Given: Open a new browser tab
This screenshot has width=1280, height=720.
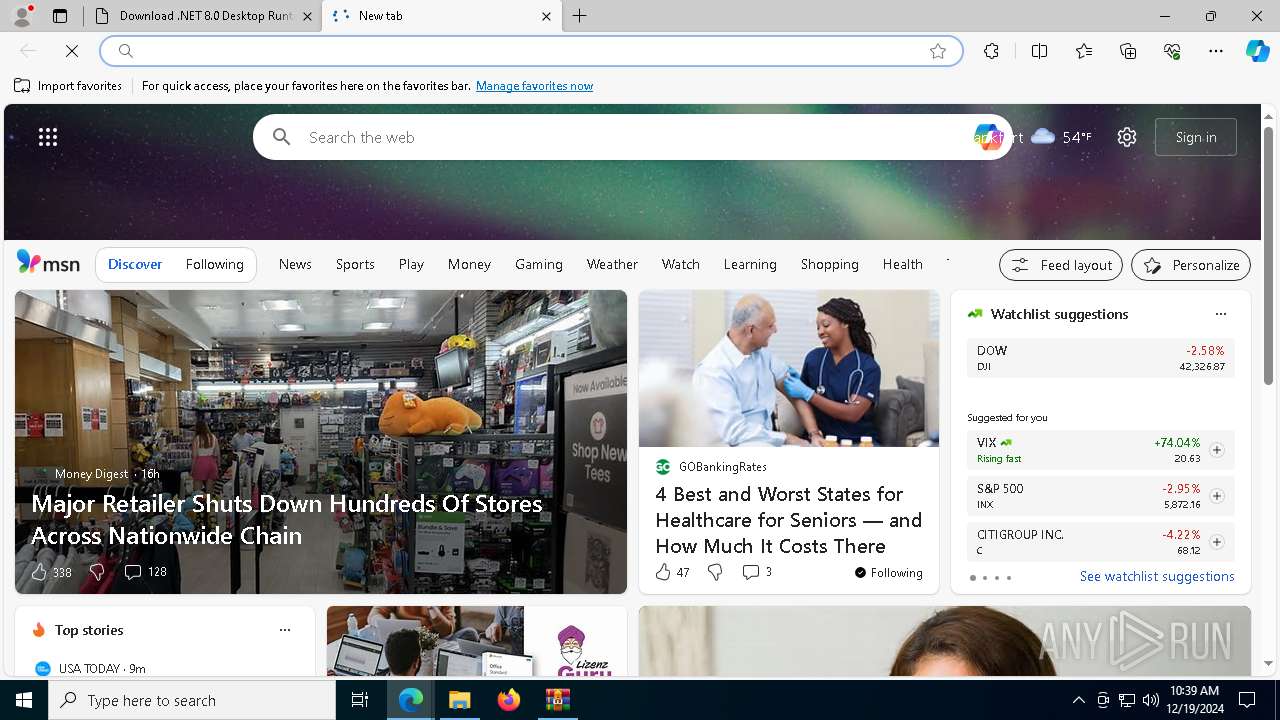Looking at the screenshot, I should tap(580, 16).
